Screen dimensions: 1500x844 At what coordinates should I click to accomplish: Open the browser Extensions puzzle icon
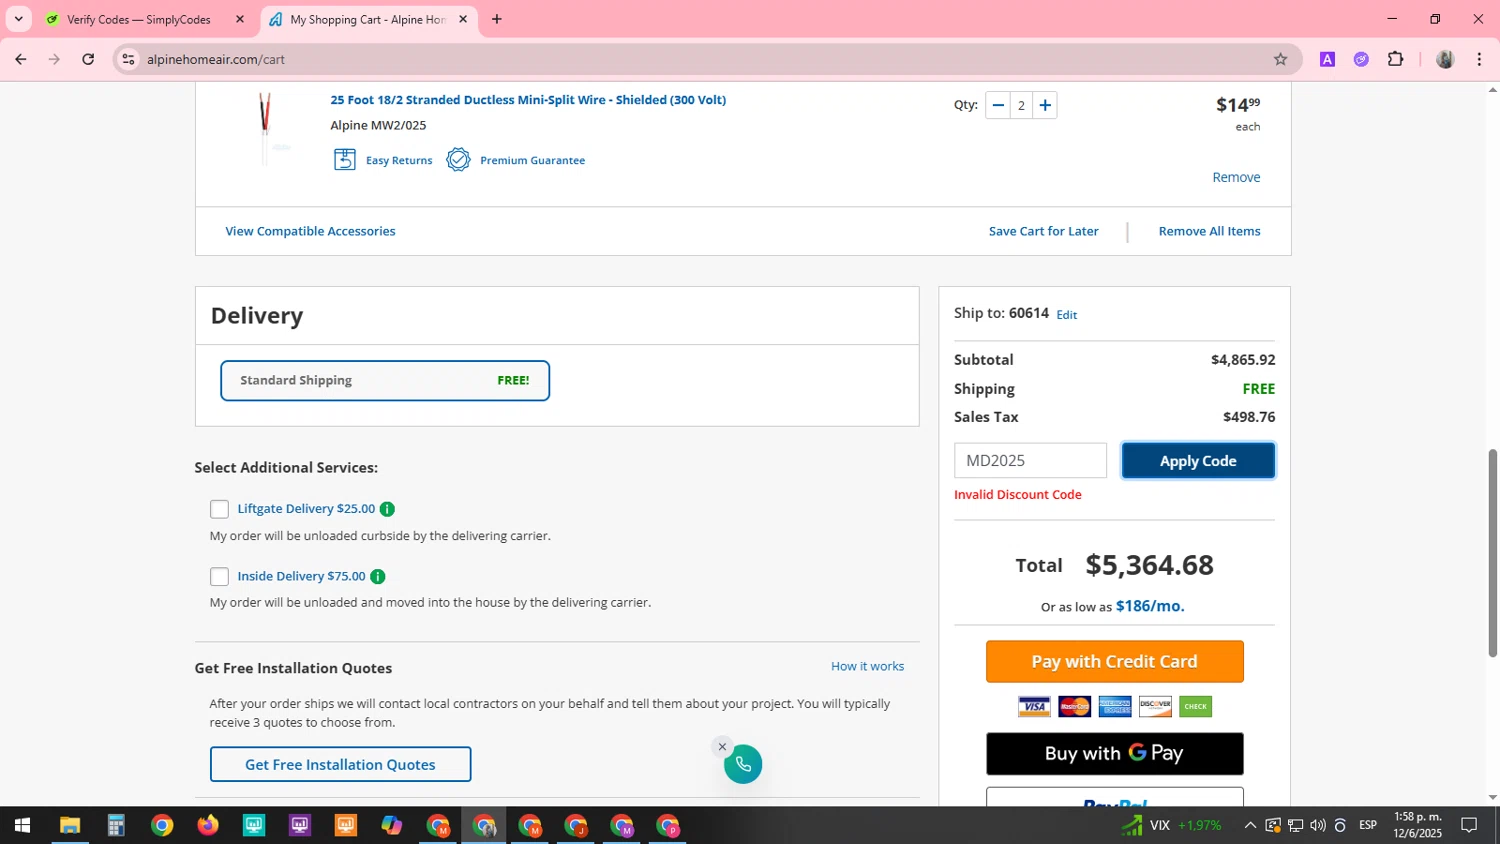[x=1396, y=59]
